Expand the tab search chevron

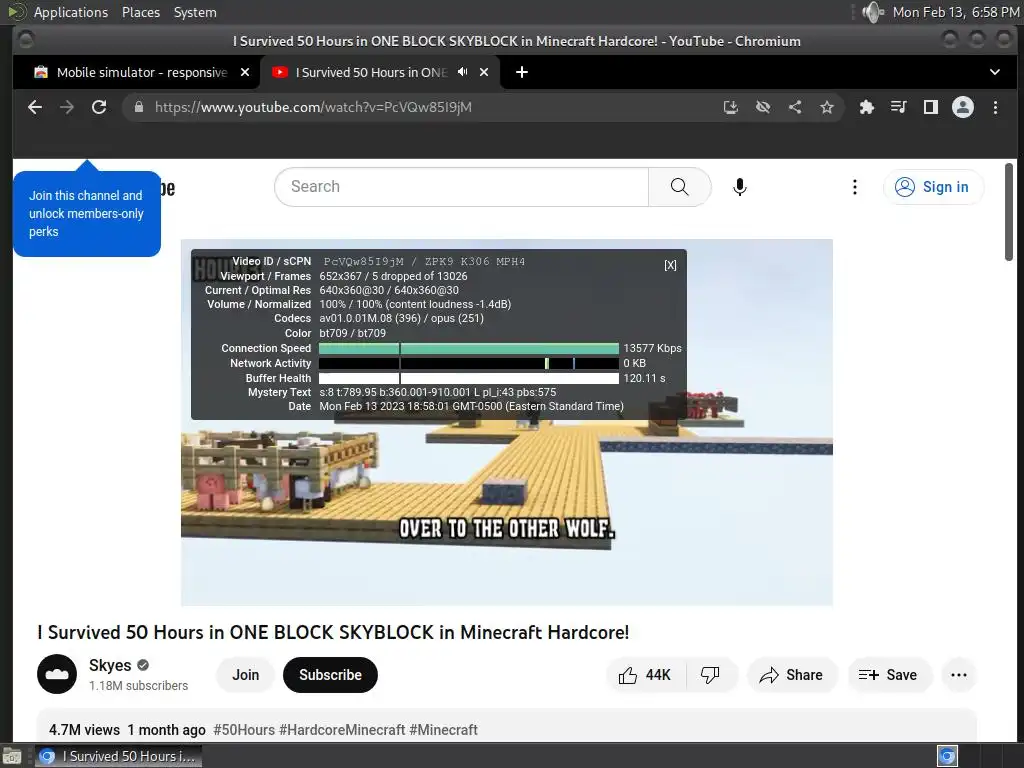[x=995, y=72]
